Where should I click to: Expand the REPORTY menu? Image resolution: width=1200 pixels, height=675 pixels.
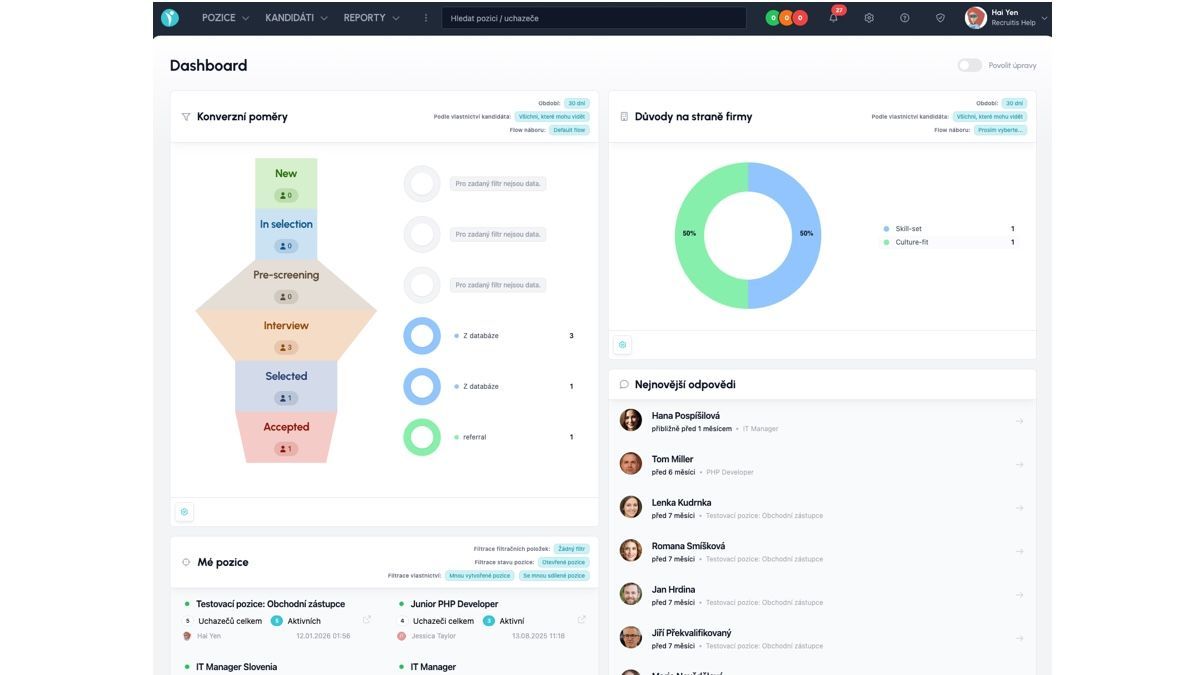pyautogui.click(x=371, y=18)
